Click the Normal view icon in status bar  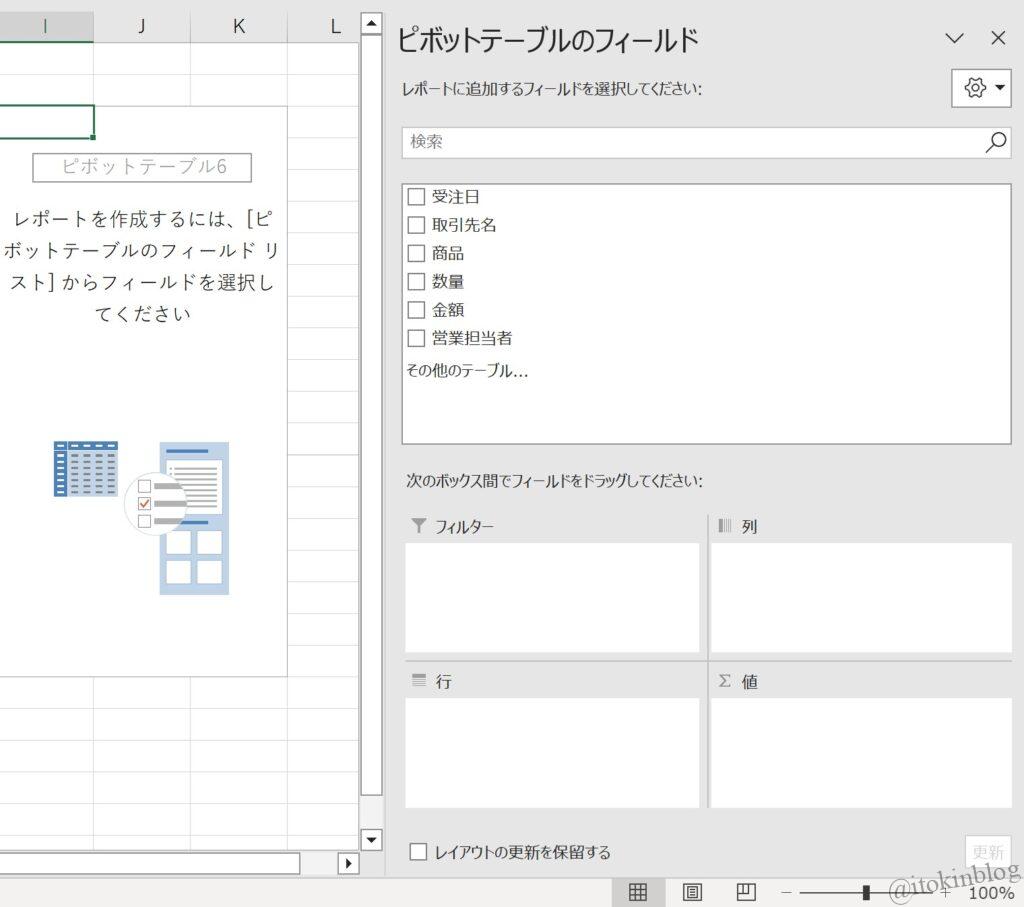637,892
